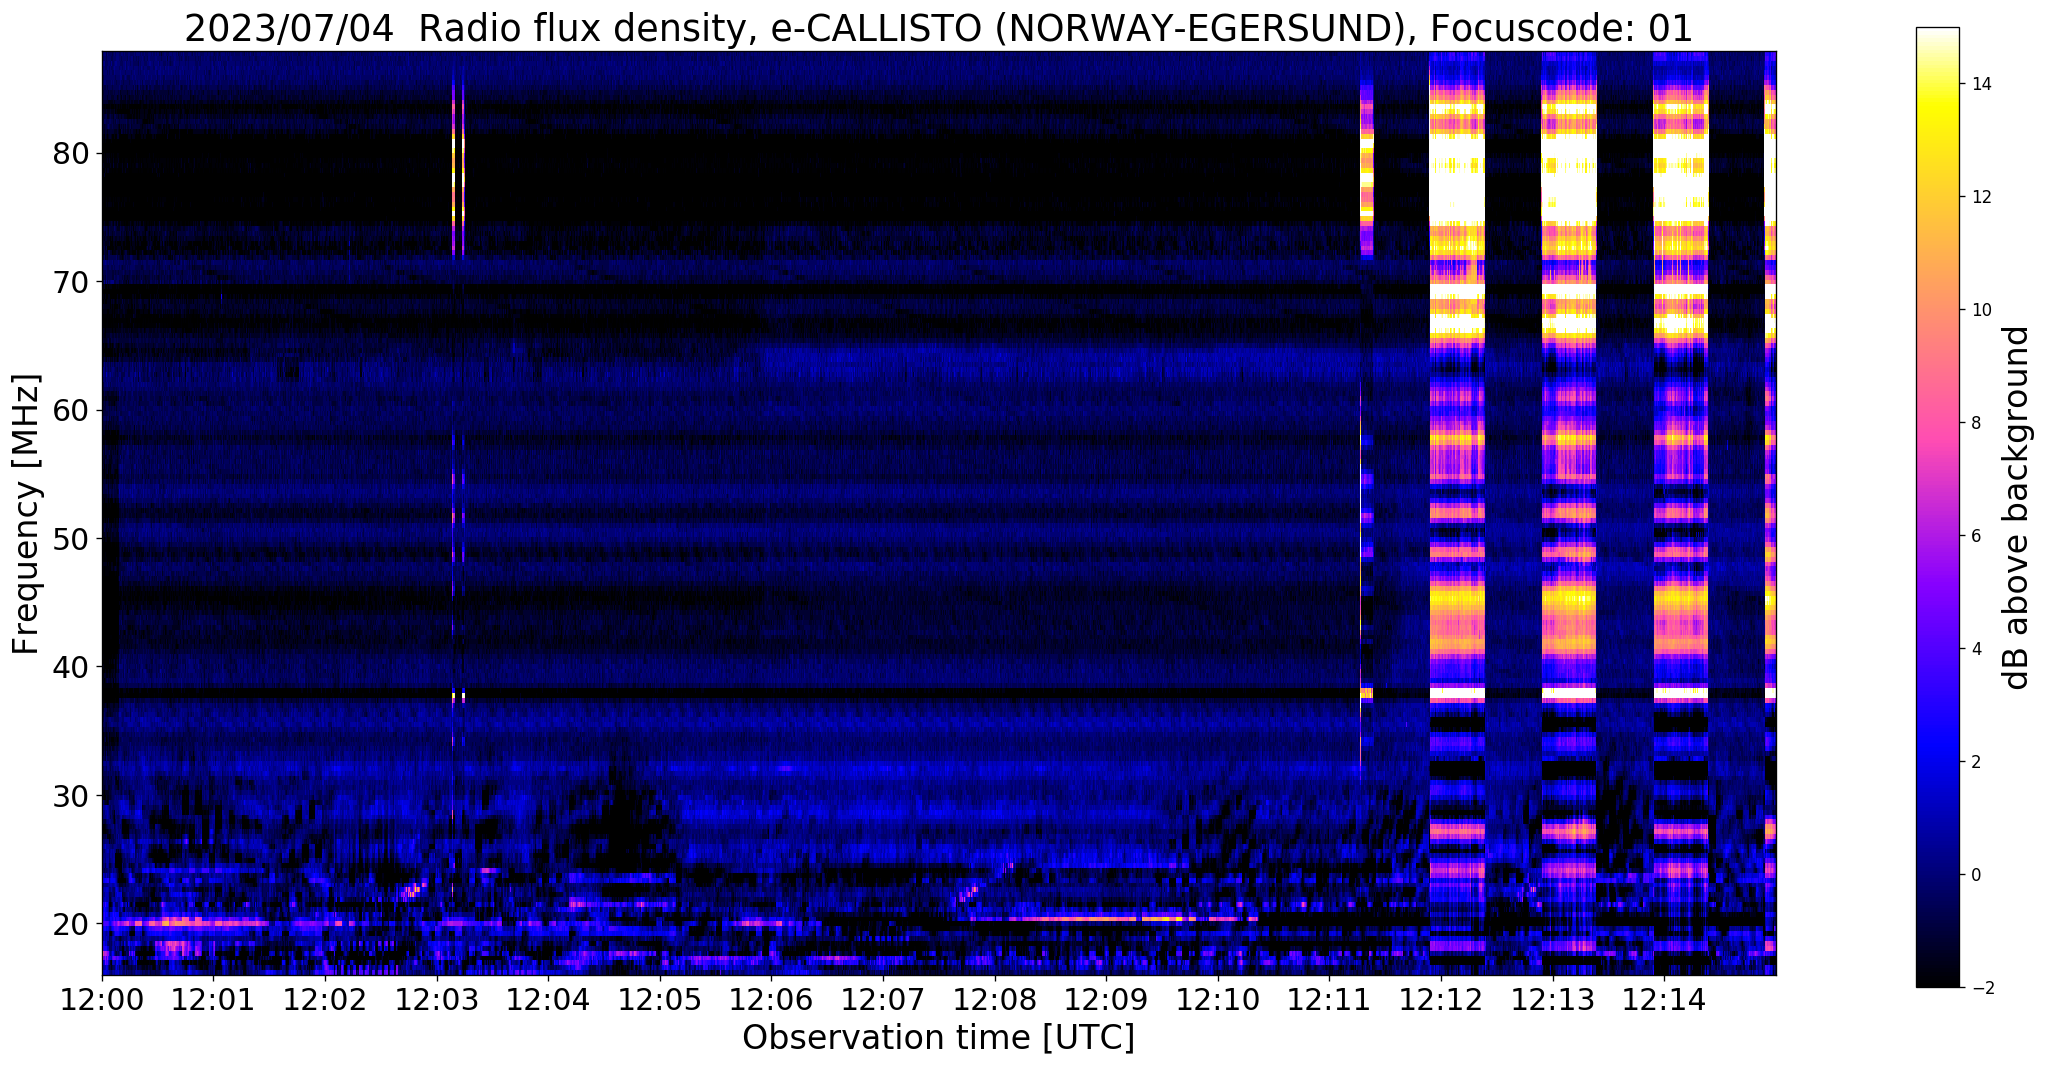Click the 40 MHz frequency tick label
This screenshot has height=1067, width=2047.
(x=71, y=667)
